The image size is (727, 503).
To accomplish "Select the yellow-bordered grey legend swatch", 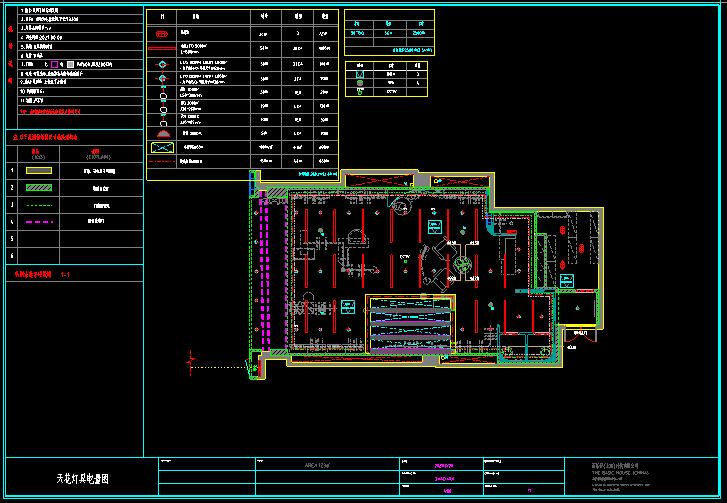I will coord(39,171).
